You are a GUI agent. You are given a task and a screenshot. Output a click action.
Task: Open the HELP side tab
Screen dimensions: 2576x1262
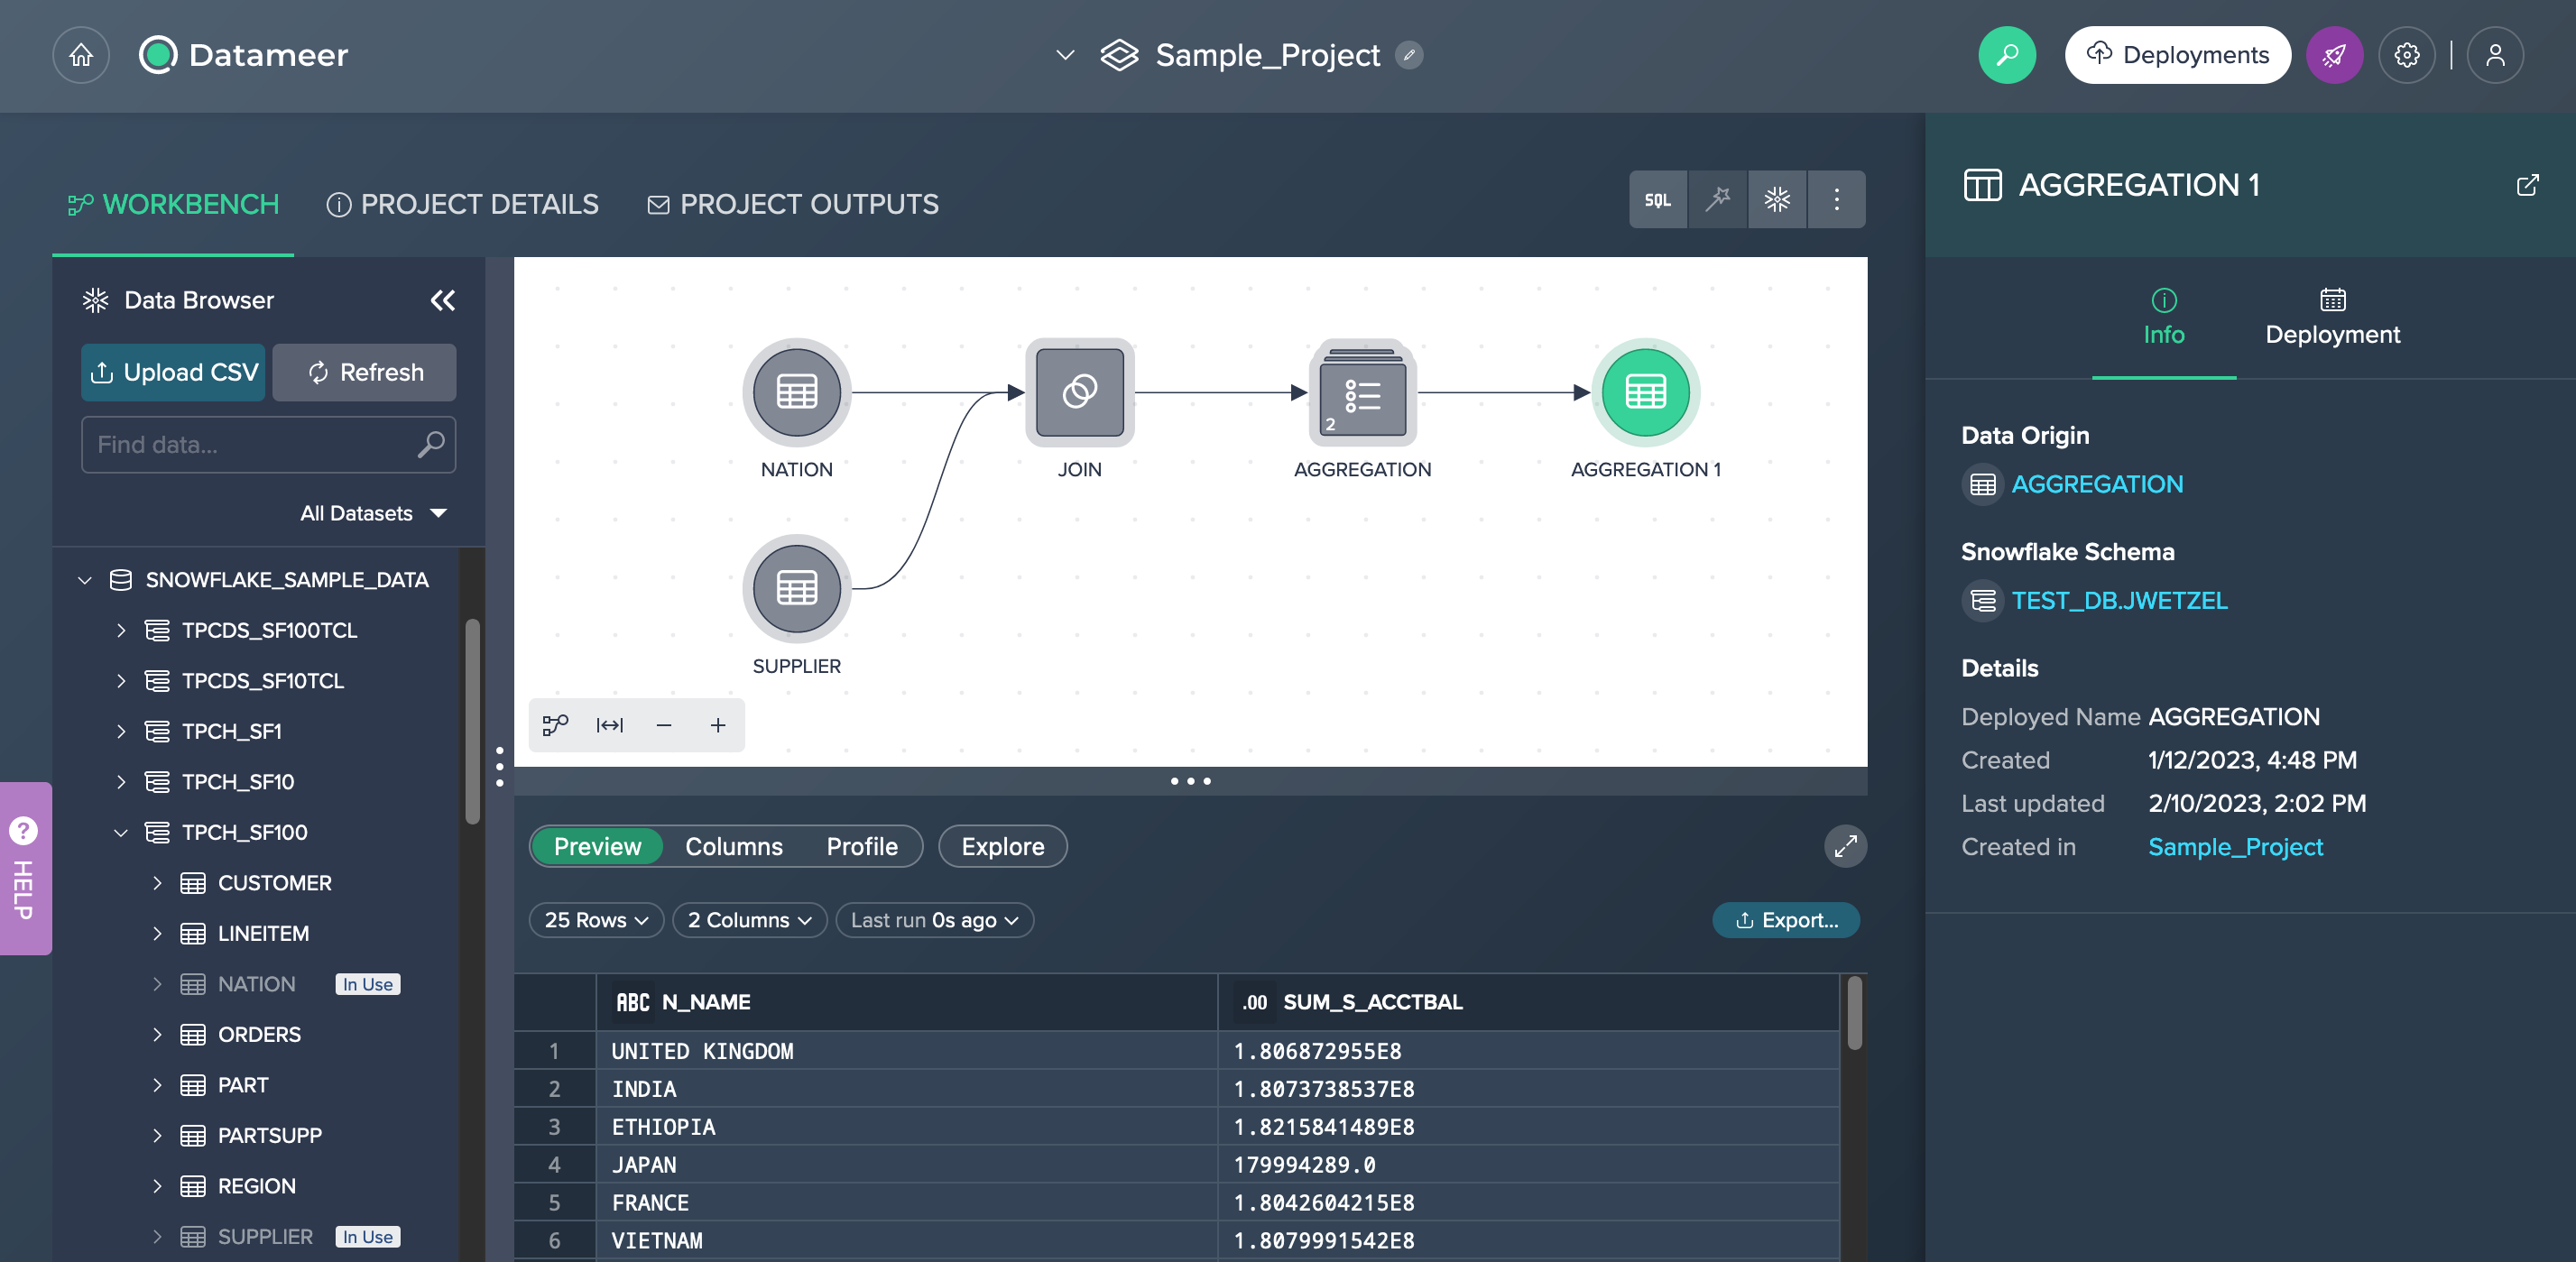tap(25, 868)
